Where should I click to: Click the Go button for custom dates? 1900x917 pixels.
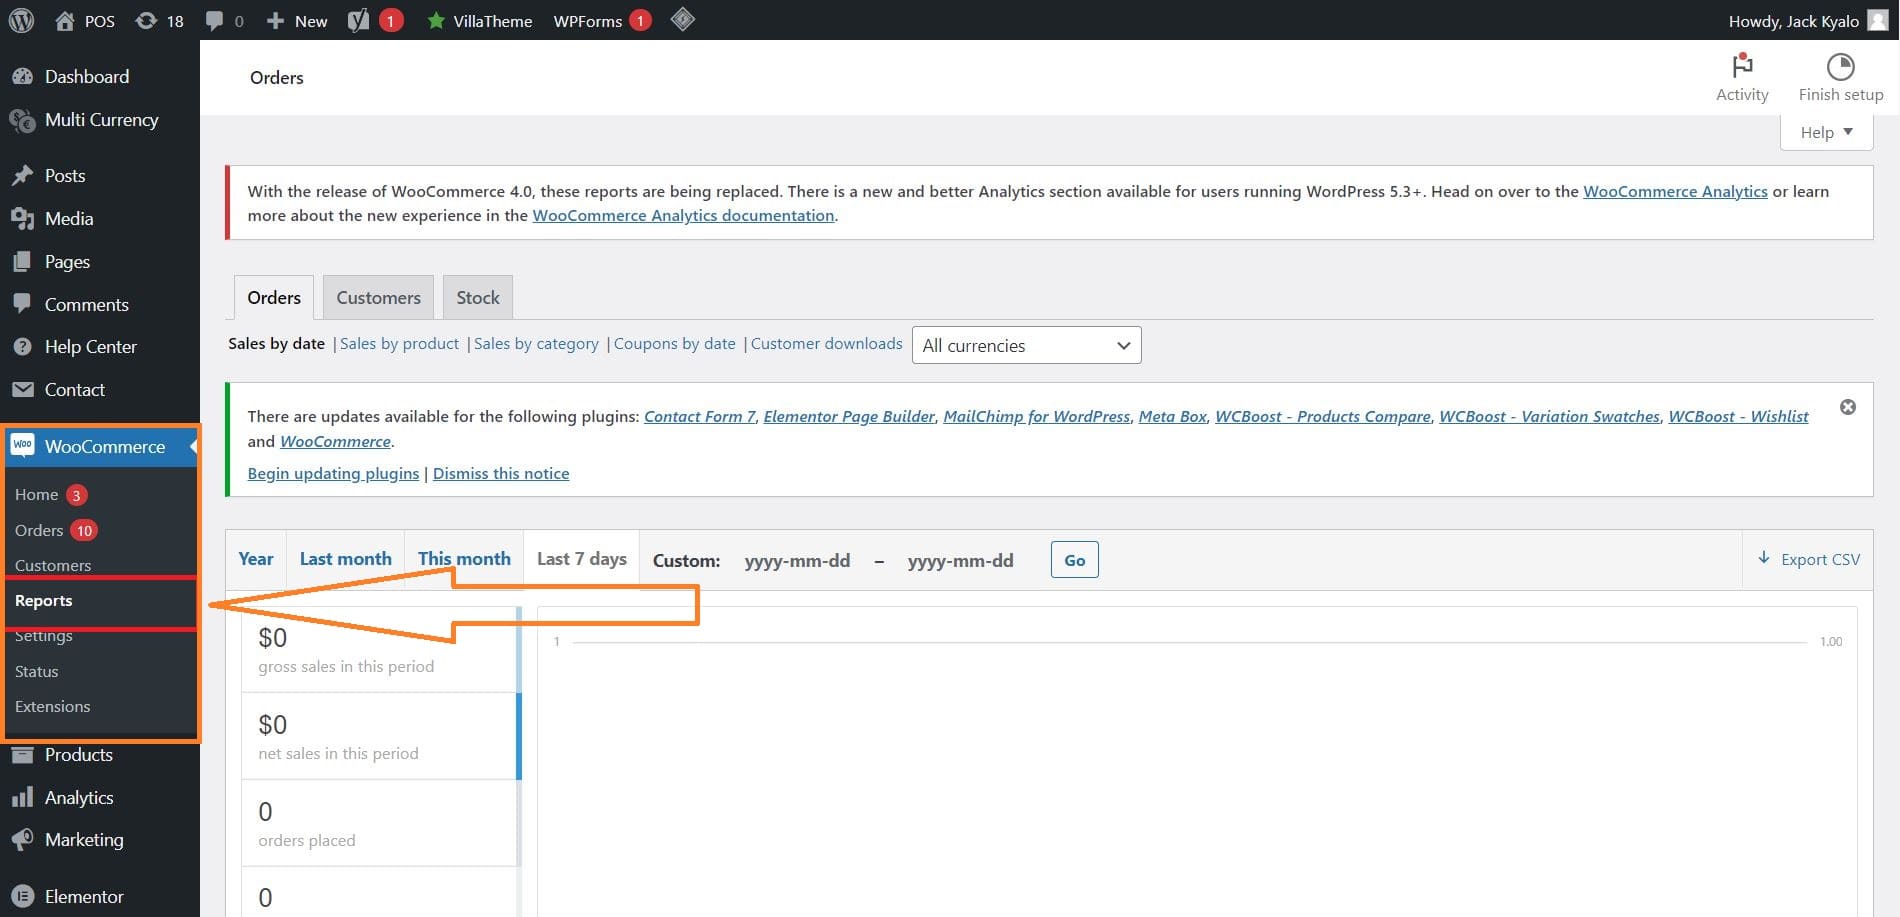pyautogui.click(x=1073, y=559)
